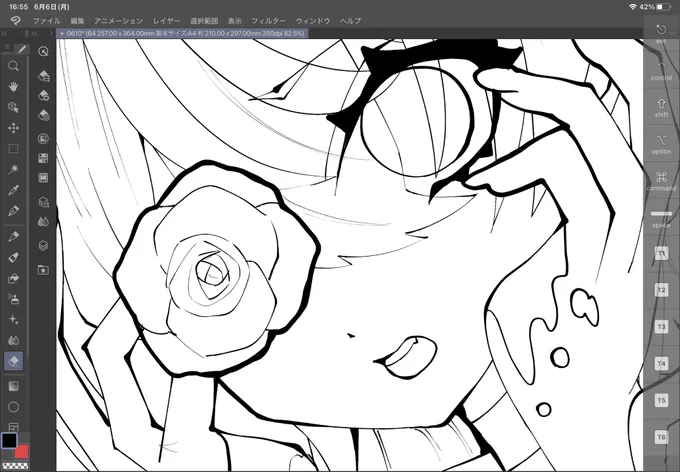
Task: Open the Color Set grid palette icon
Action: 43,158
